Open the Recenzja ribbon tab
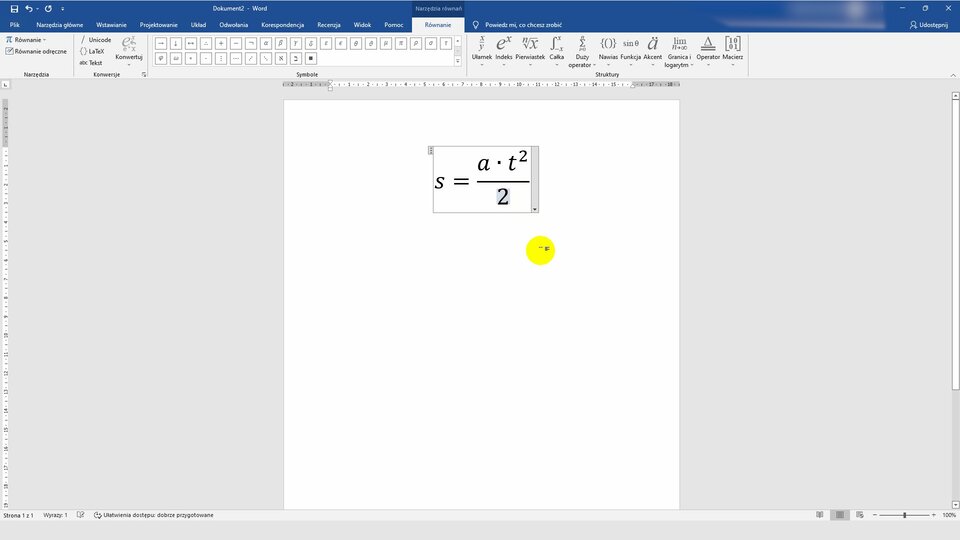This screenshot has height=540, width=960. click(329, 24)
